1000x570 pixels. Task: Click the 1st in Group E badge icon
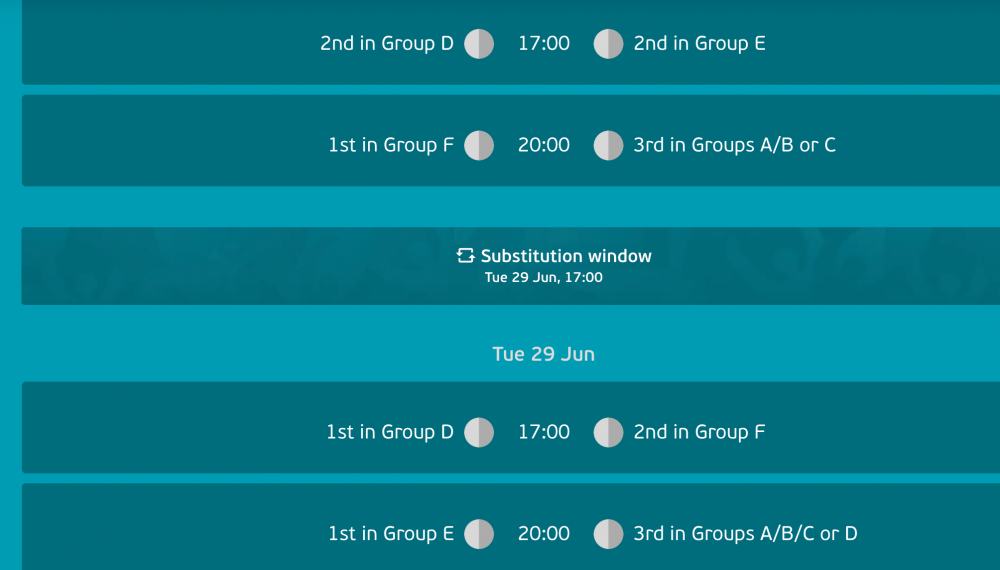click(479, 534)
